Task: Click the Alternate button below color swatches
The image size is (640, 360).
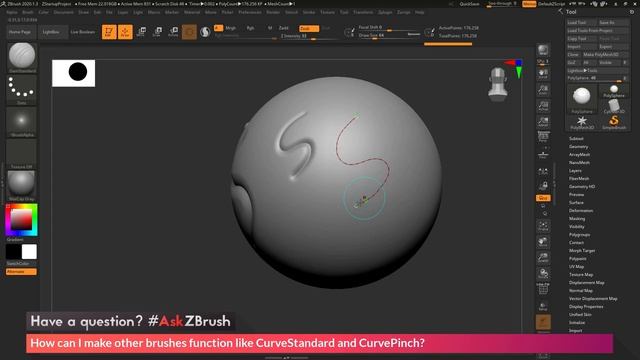Action: click(21, 271)
